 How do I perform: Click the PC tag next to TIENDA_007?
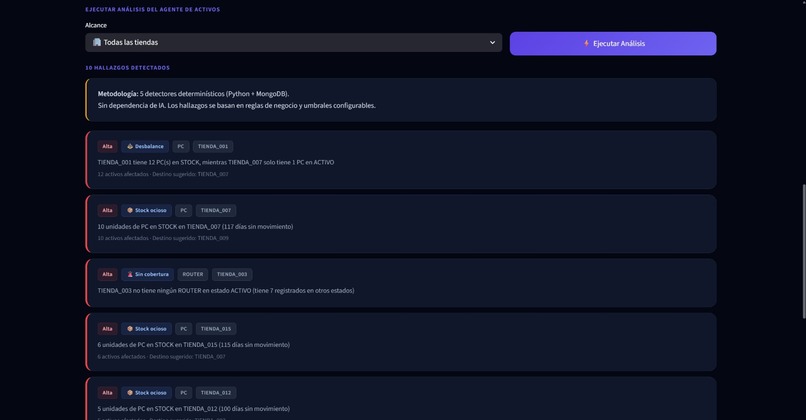tap(184, 210)
